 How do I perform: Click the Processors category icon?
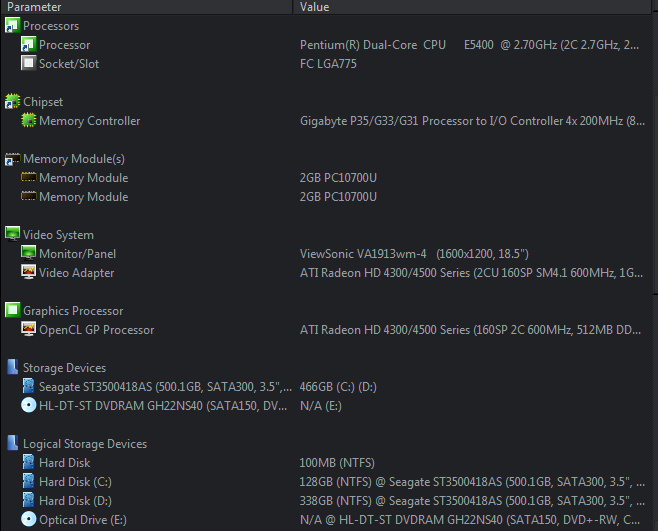(x=12, y=26)
